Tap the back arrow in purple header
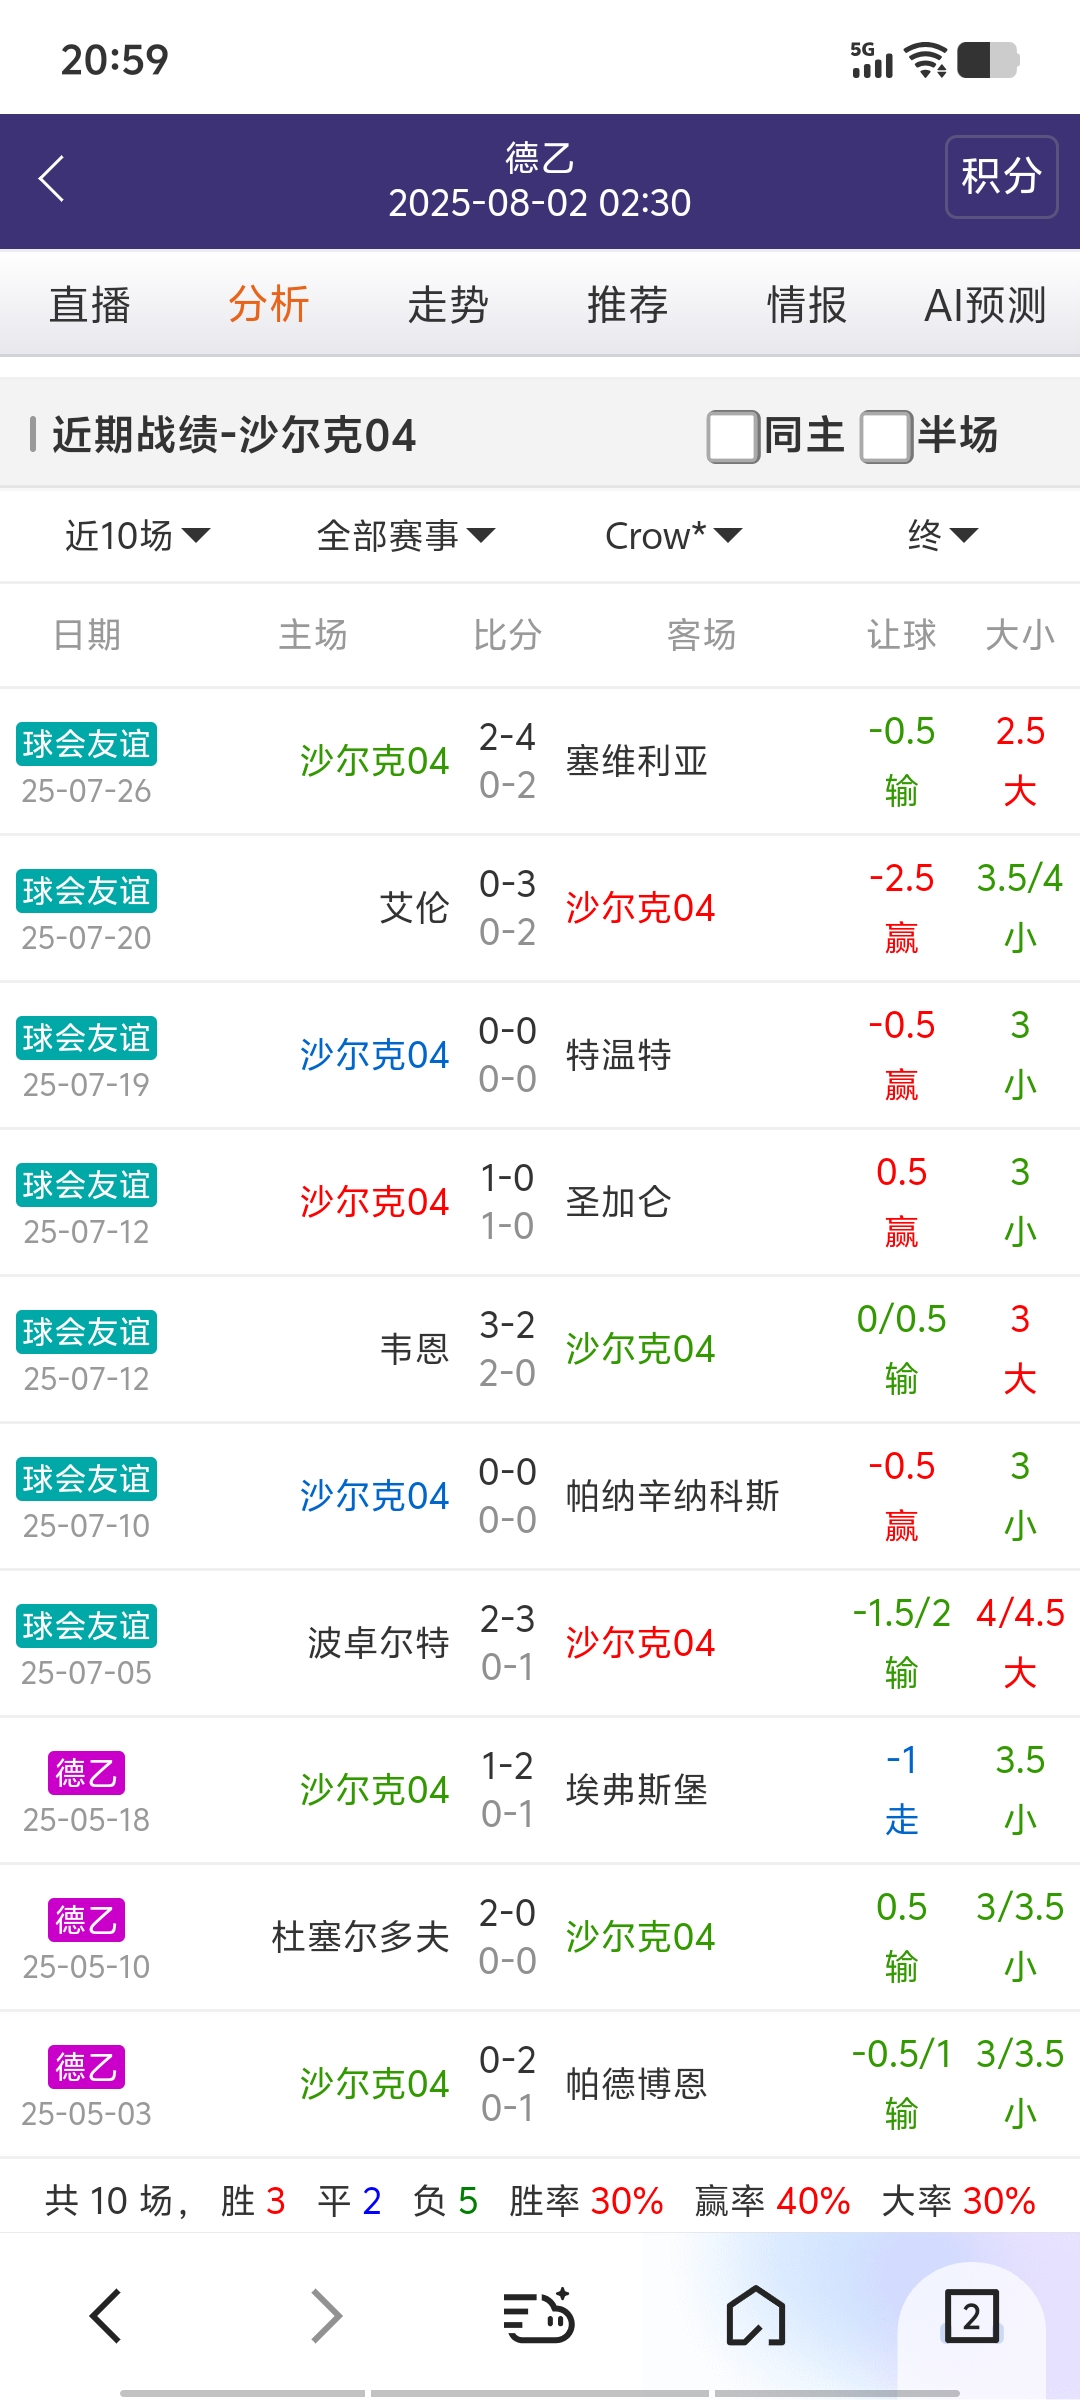Image resolution: width=1080 pixels, height=2400 pixels. coord(52,179)
